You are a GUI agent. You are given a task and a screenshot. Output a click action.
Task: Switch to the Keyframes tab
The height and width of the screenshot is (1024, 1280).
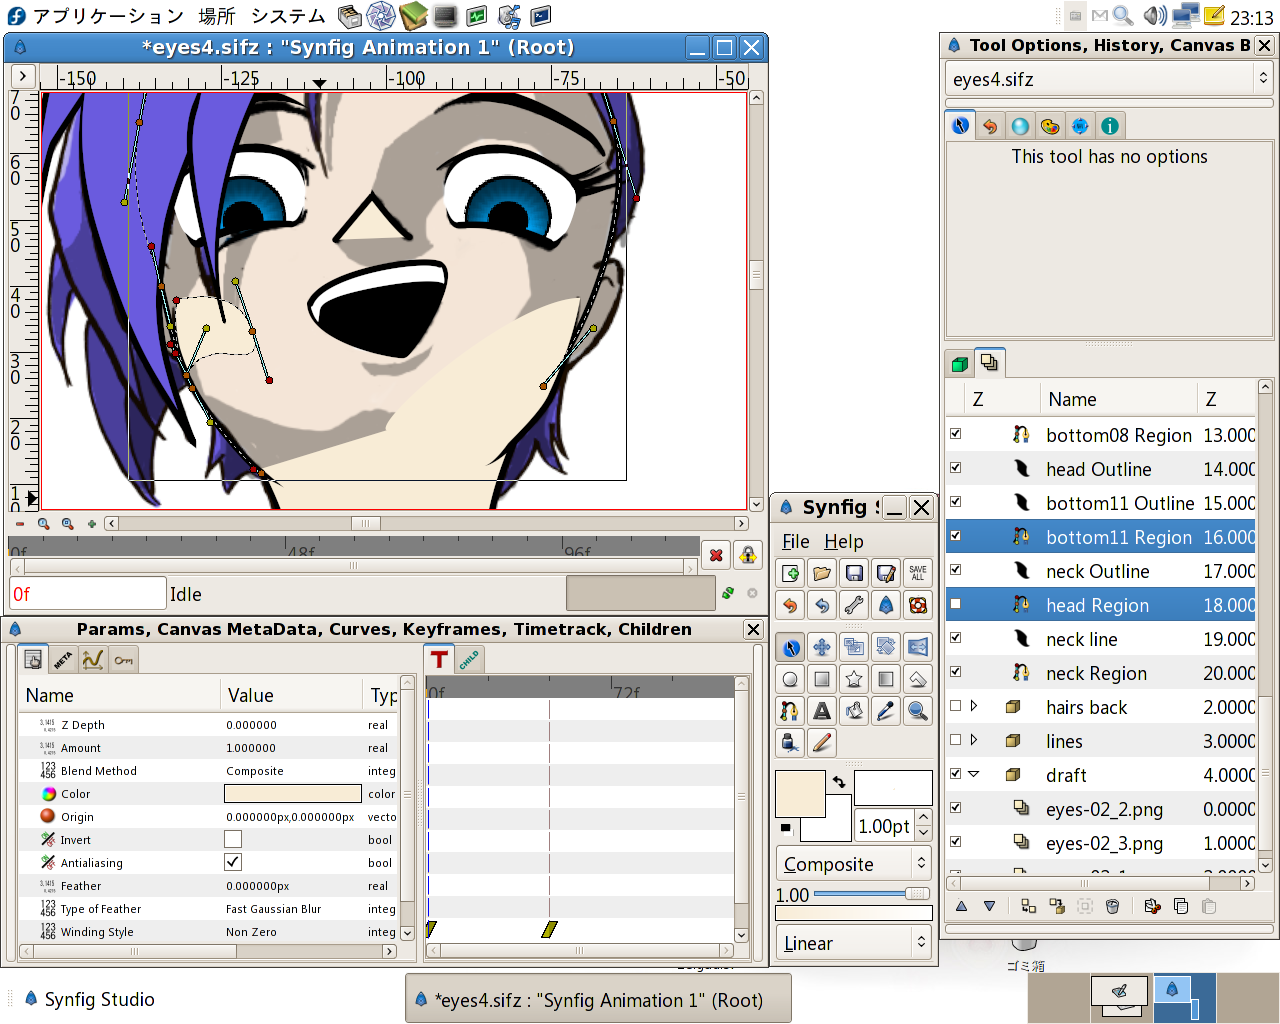[123, 660]
